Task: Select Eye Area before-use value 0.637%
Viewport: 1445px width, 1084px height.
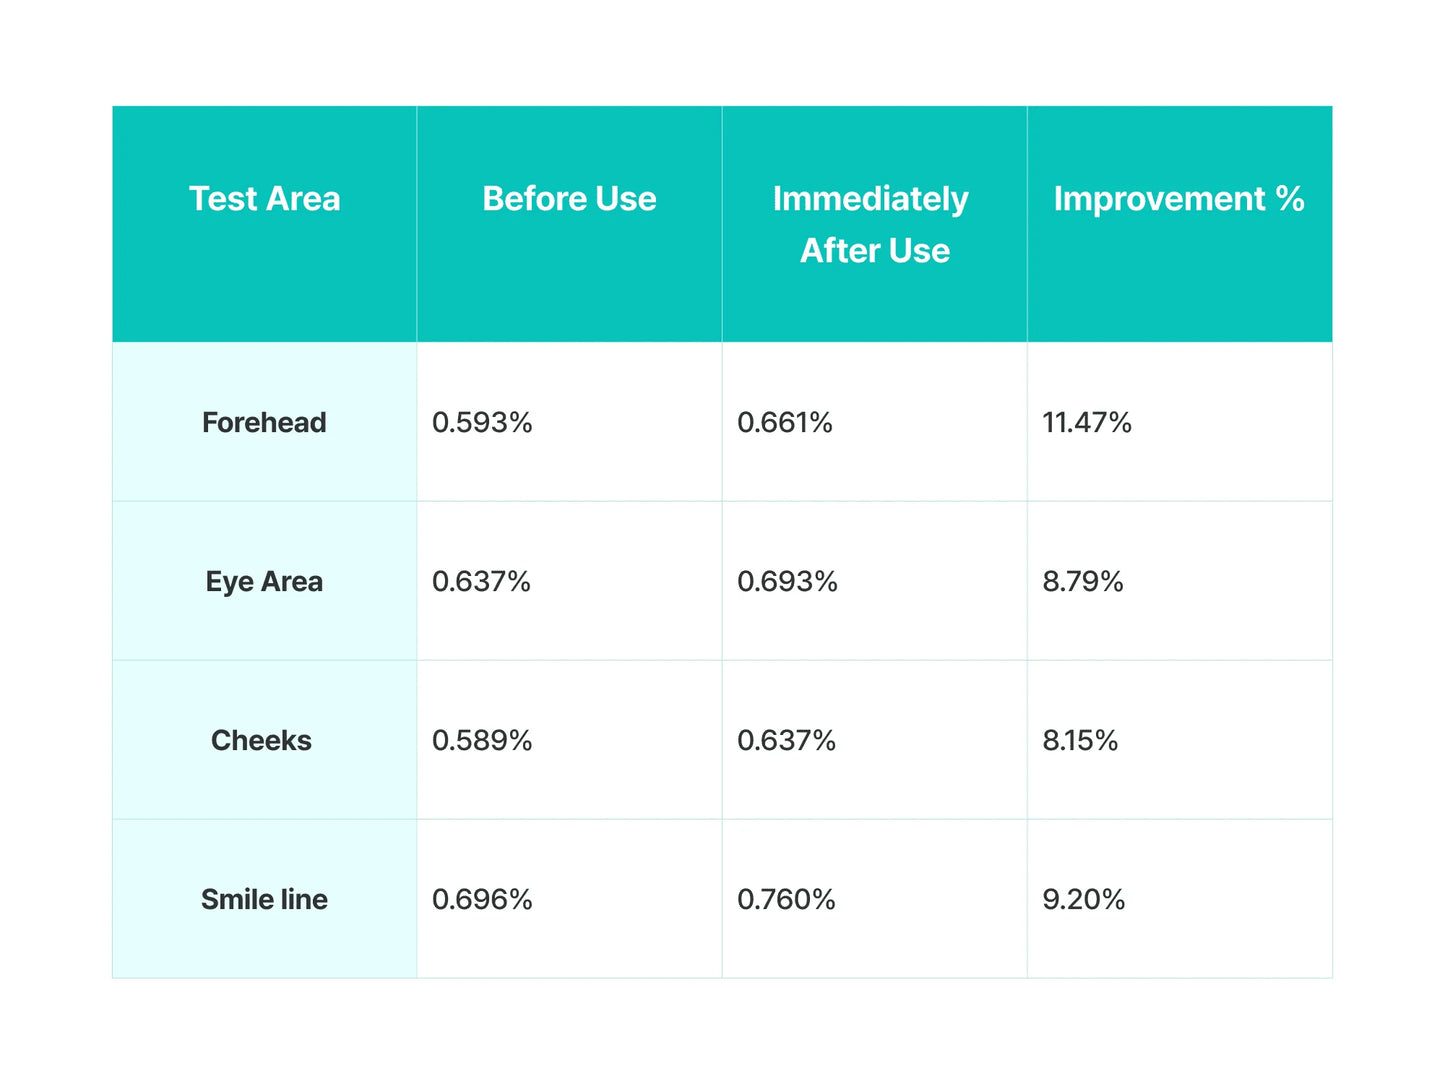Action: pyautogui.click(x=481, y=582)
